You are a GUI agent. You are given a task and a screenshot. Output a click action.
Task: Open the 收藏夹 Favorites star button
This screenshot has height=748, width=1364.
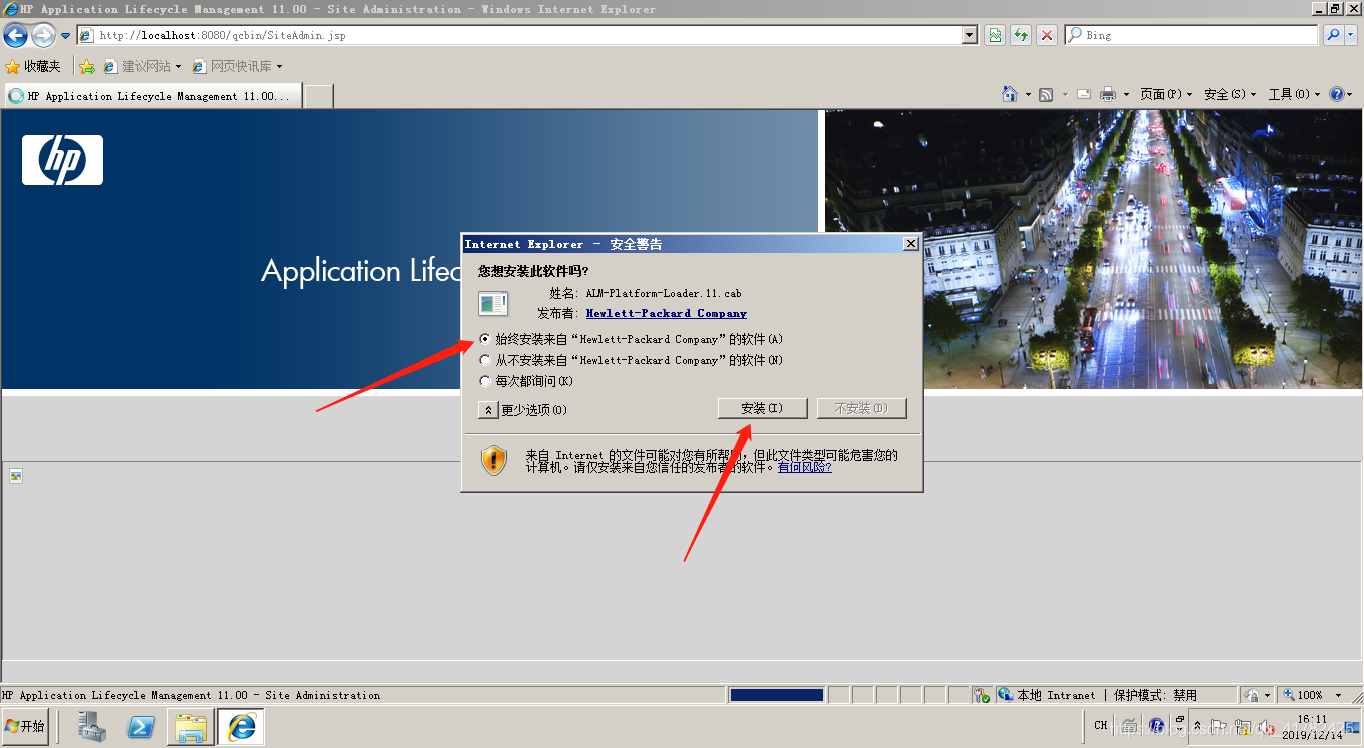[33, 66]
